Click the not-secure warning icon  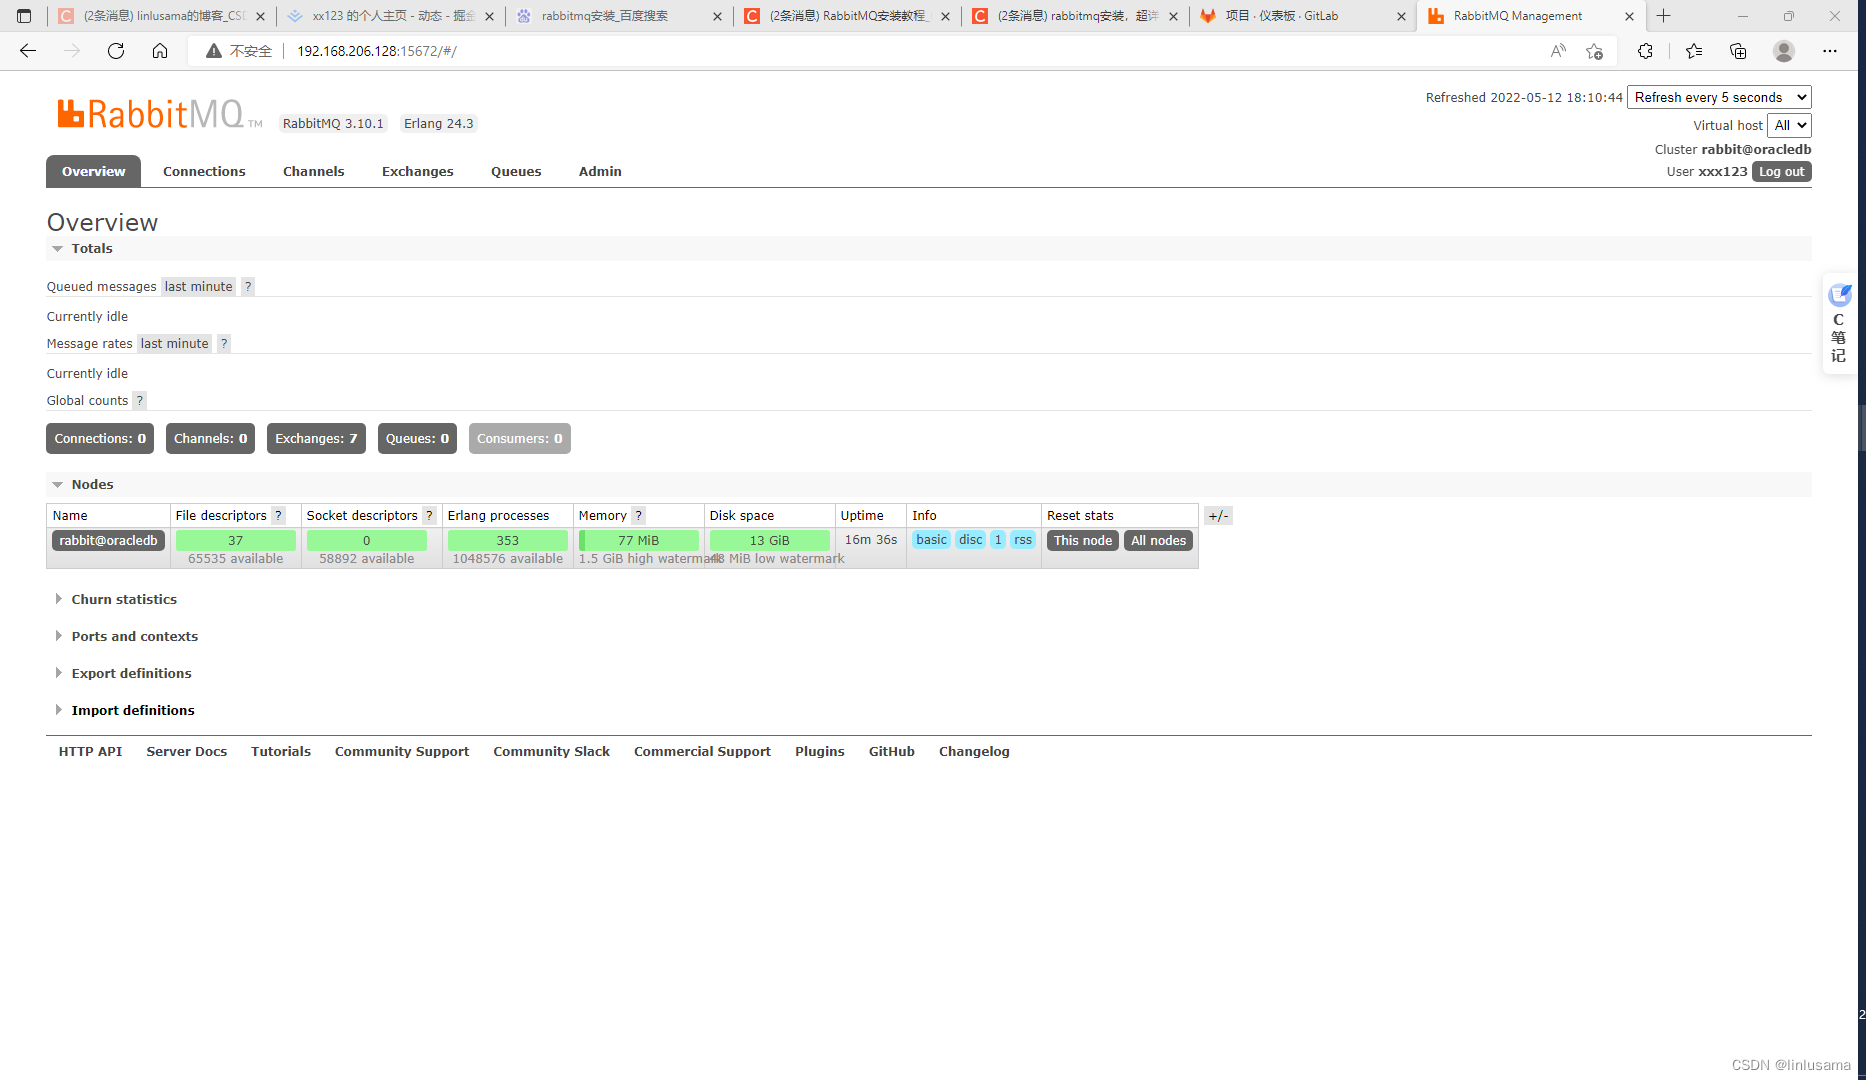[213, 51]
